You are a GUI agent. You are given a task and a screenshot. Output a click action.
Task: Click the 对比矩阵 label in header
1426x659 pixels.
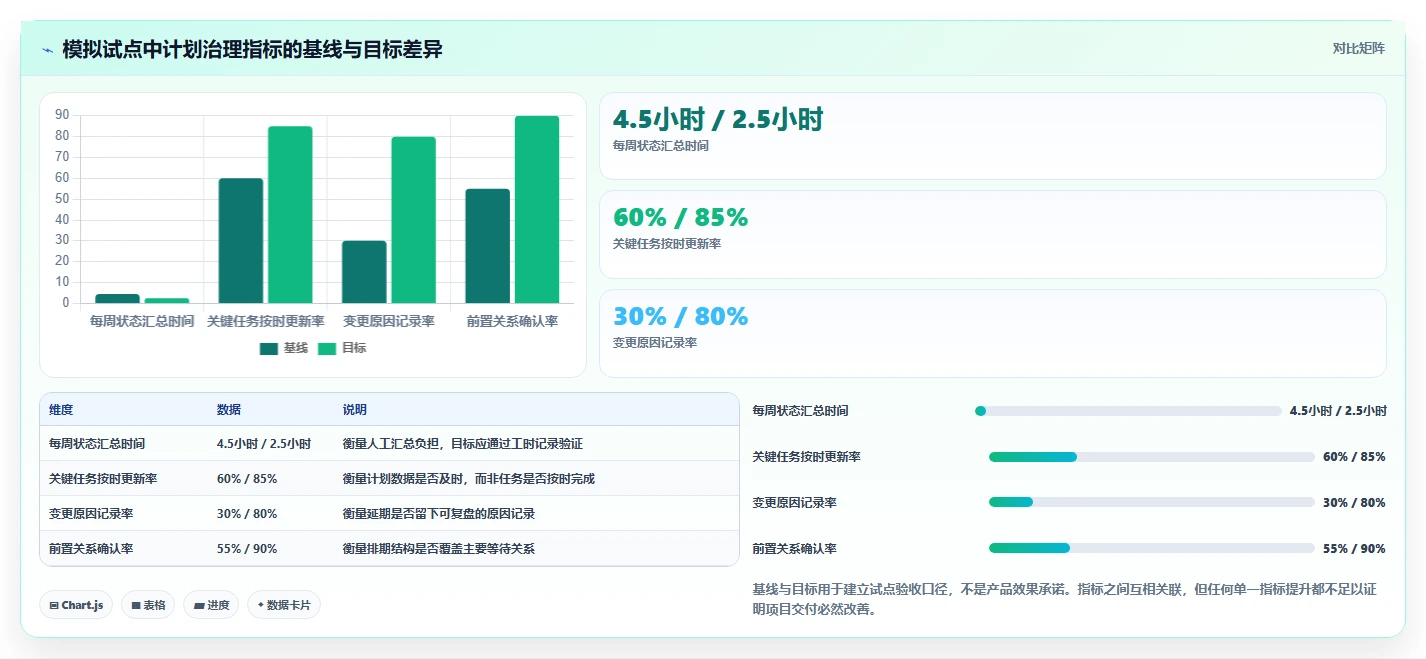click(x=1358, y=48)
